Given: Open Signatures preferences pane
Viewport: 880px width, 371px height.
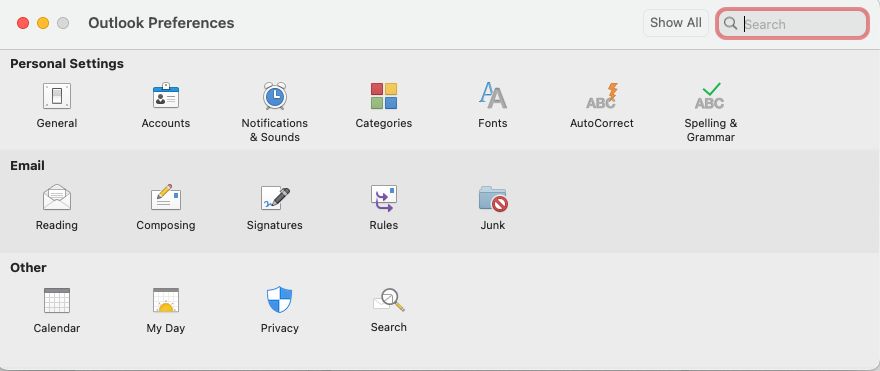Looking at the screenshot, I should [x=275, y=198].
